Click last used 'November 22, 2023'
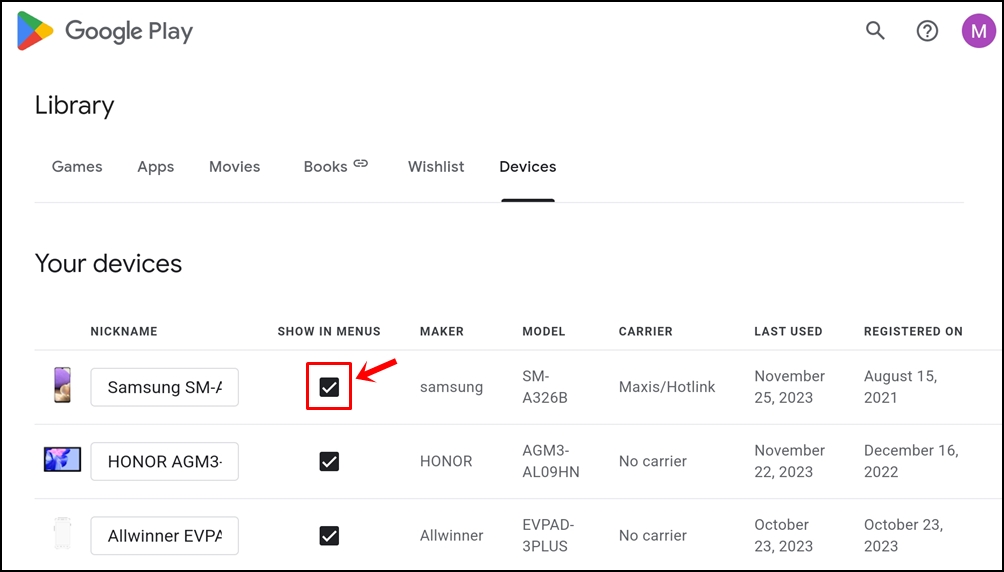This screenshot has width=1004, height=572. click(x=789, y=461)
